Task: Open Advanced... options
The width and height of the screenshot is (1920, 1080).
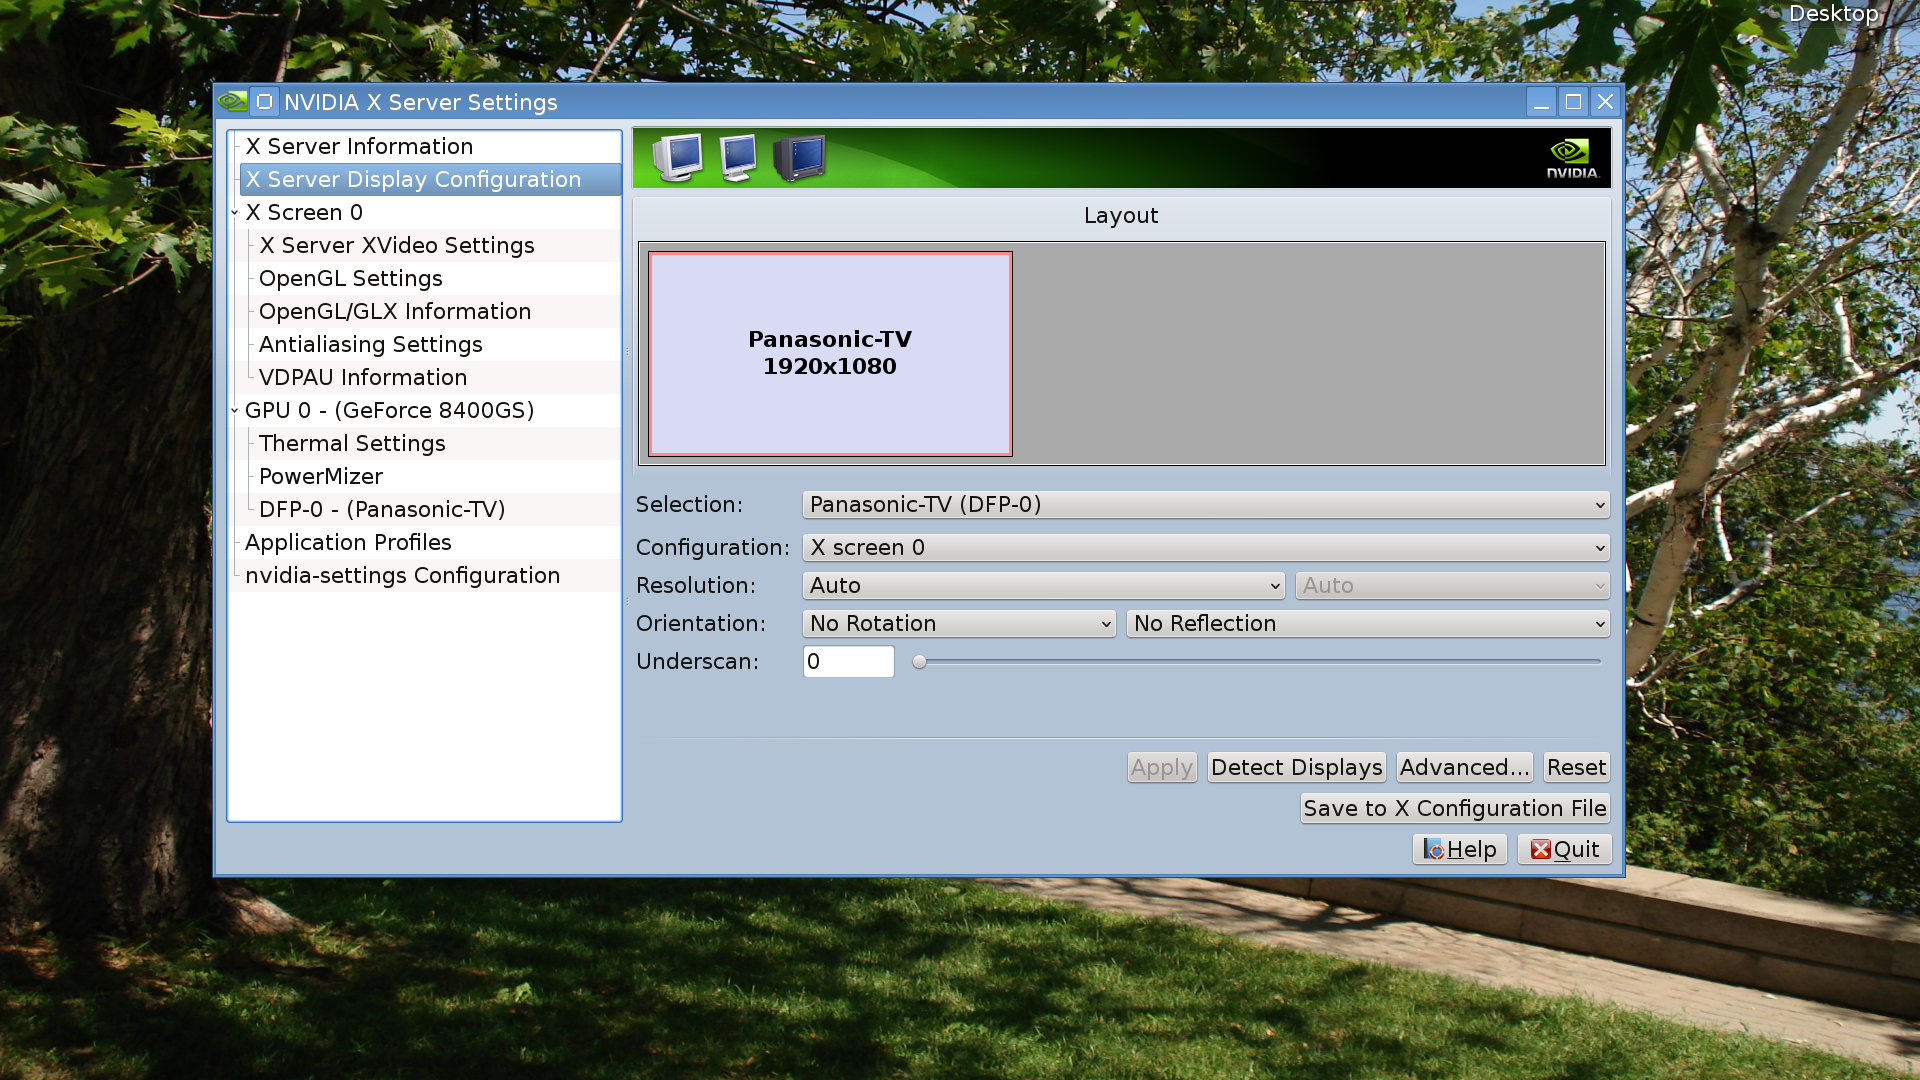Action: coord(1464,768)
